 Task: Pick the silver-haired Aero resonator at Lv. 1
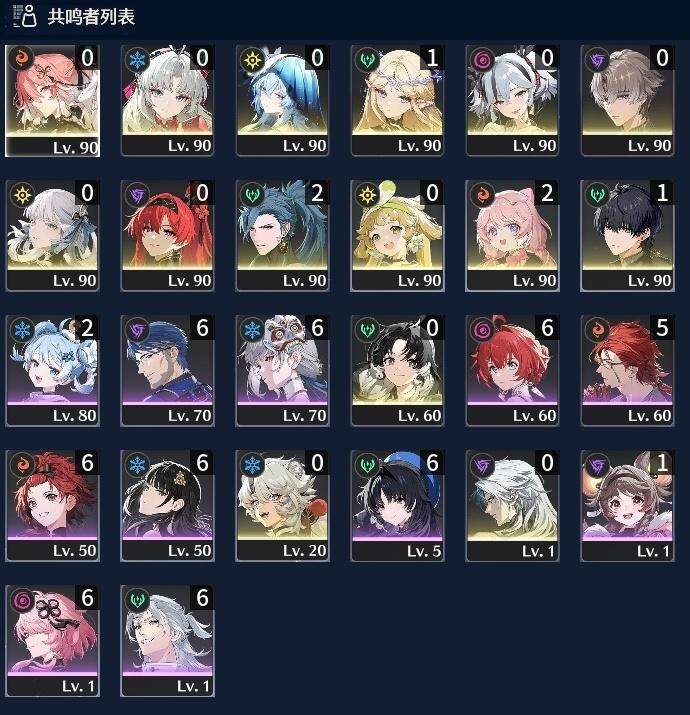[167, 640]
